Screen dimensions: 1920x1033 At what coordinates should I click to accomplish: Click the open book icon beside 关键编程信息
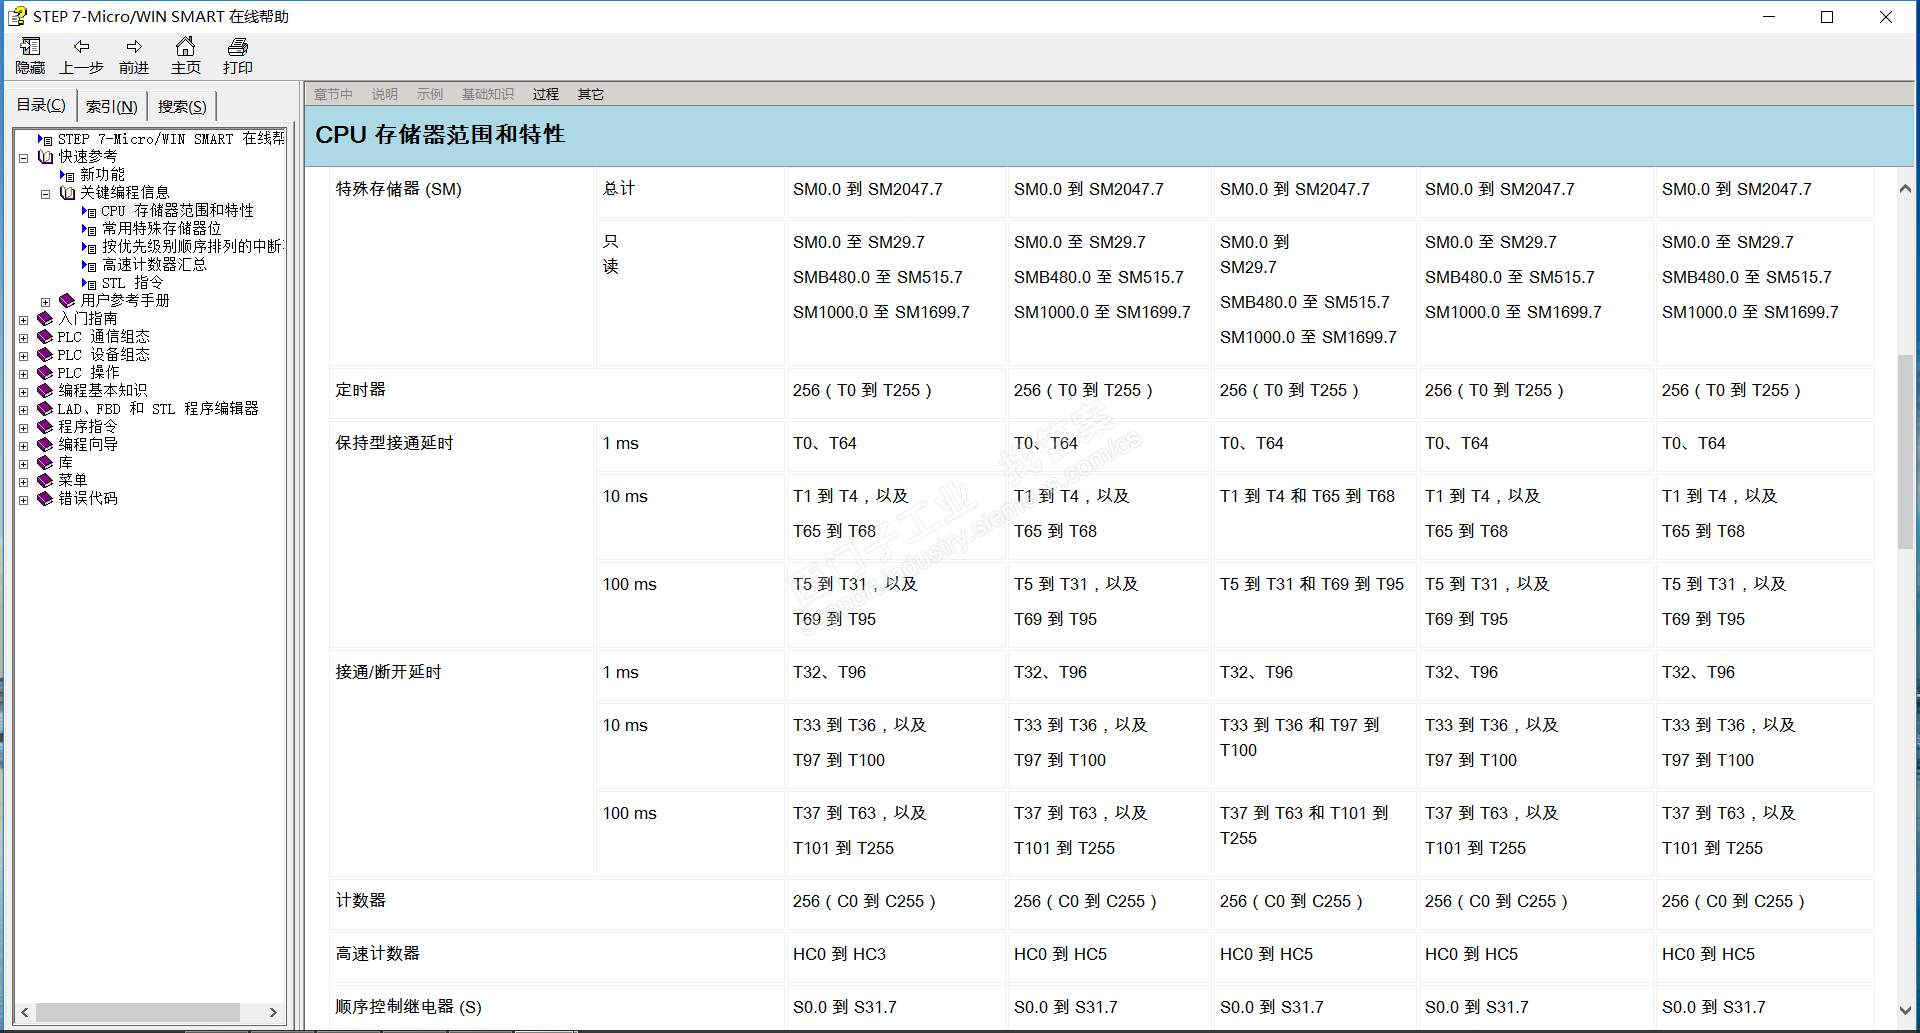67,193
